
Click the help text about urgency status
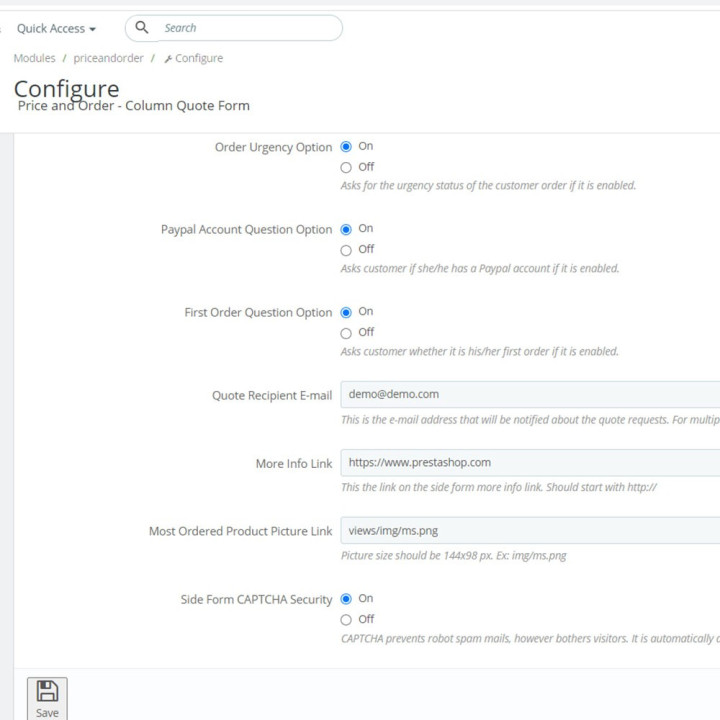click(x=488, y=186)
